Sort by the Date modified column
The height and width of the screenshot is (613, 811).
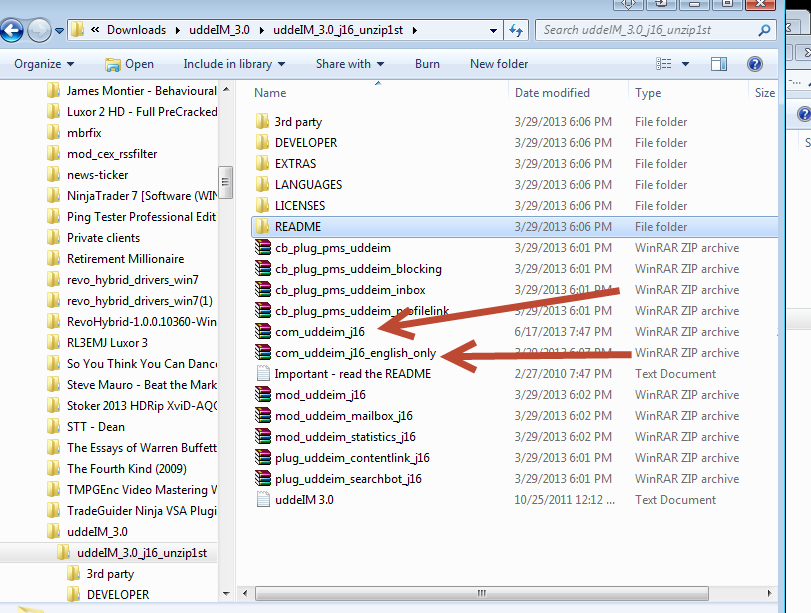[552, 93]
